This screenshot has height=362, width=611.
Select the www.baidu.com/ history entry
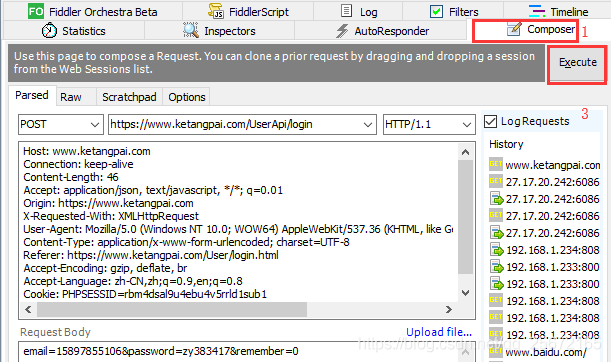tap(546, 353)
